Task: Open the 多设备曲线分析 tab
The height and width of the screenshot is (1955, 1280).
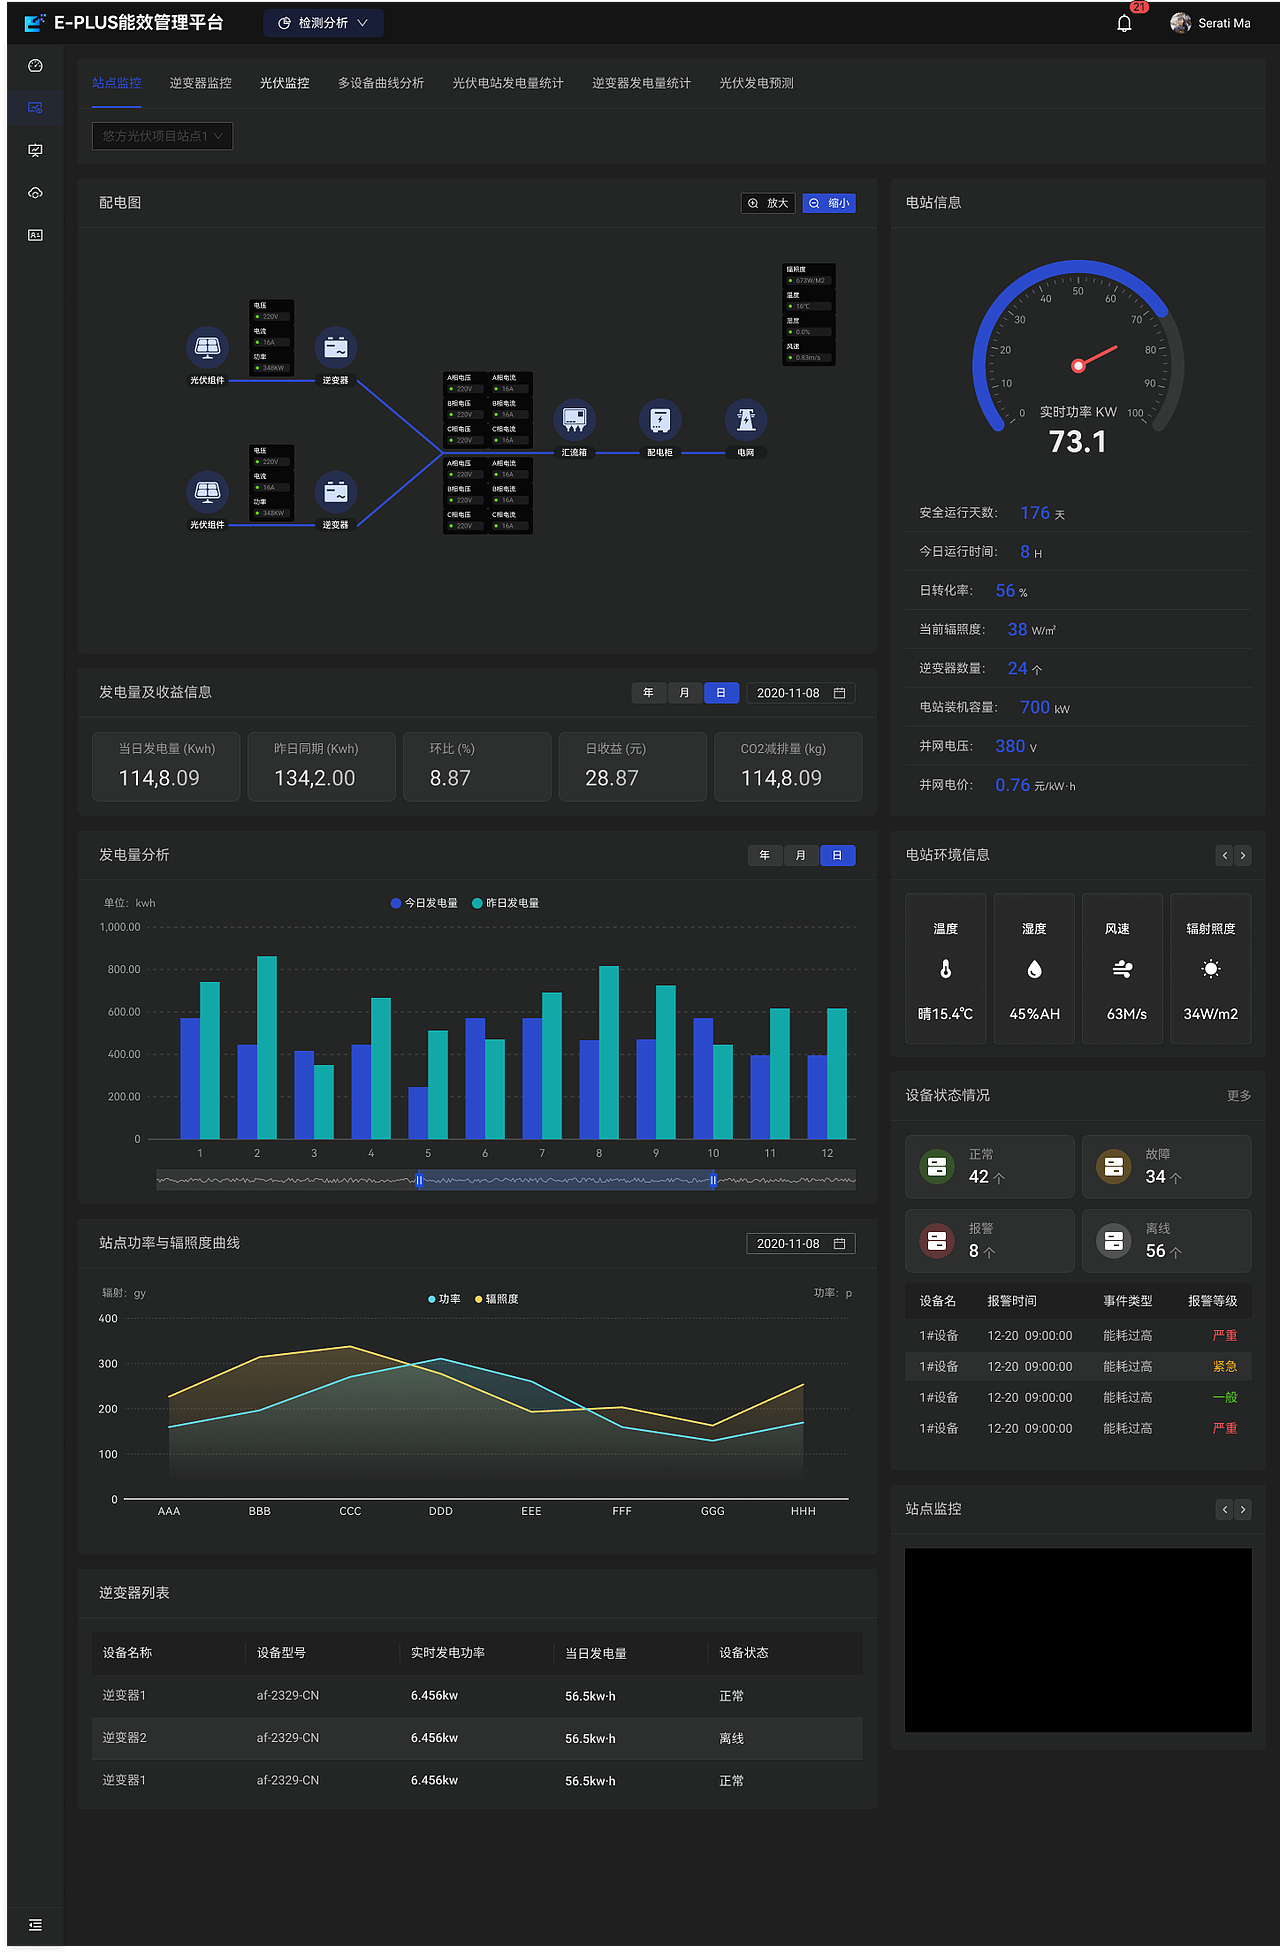Action: pyautogui.click(x=381, y=83)
